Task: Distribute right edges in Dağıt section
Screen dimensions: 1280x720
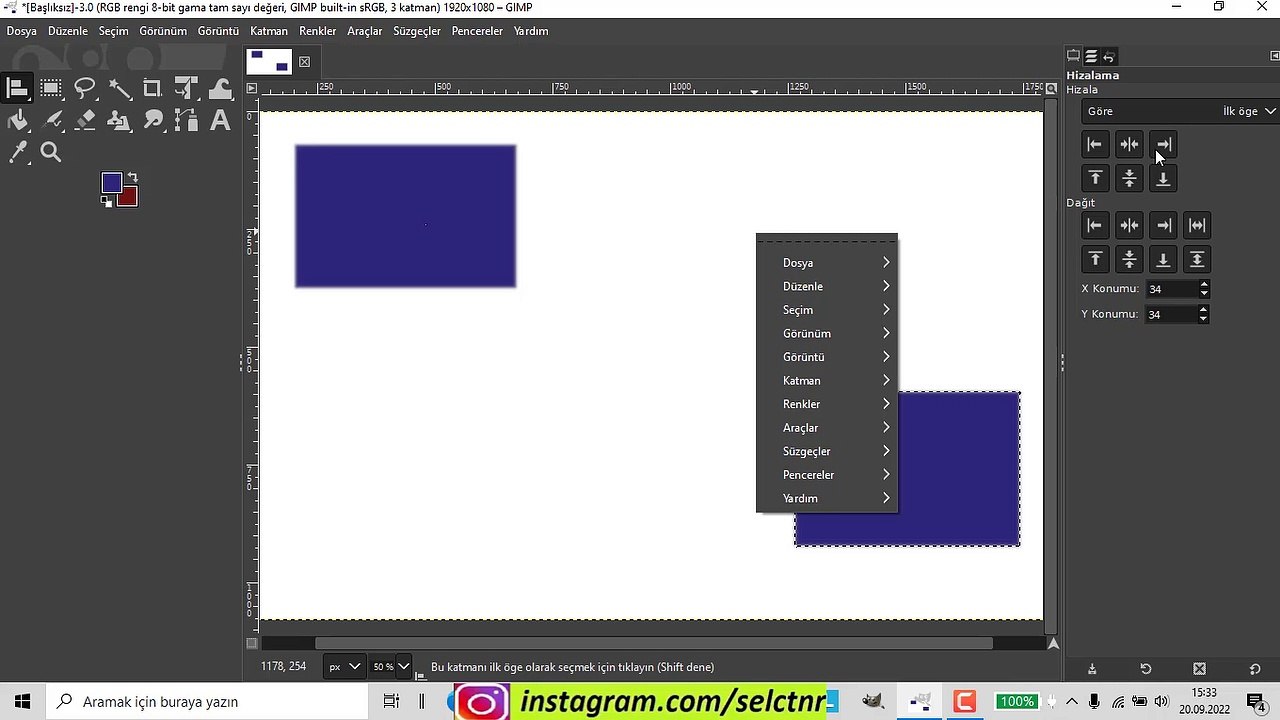Action: (1163, 225)
